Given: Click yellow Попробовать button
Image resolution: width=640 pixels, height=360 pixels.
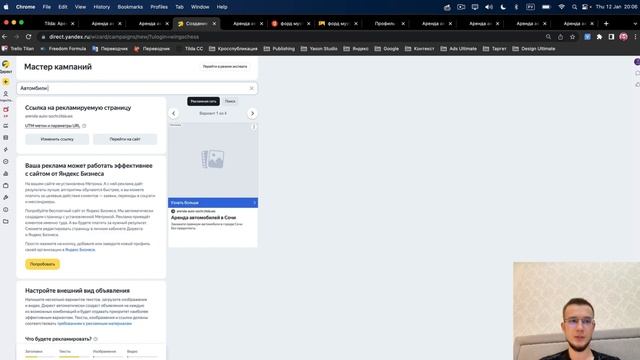Looking at the screenshot, I should [42, 264].
